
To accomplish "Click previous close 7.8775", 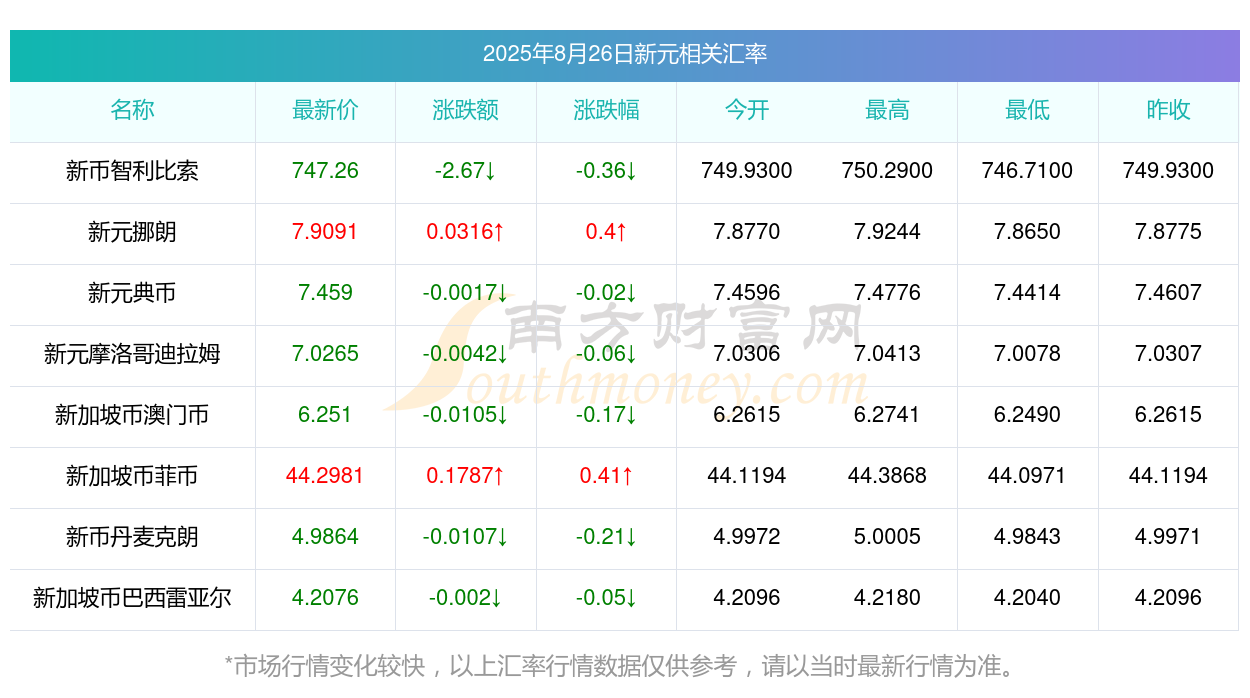I will click(x=1168, y=232).
